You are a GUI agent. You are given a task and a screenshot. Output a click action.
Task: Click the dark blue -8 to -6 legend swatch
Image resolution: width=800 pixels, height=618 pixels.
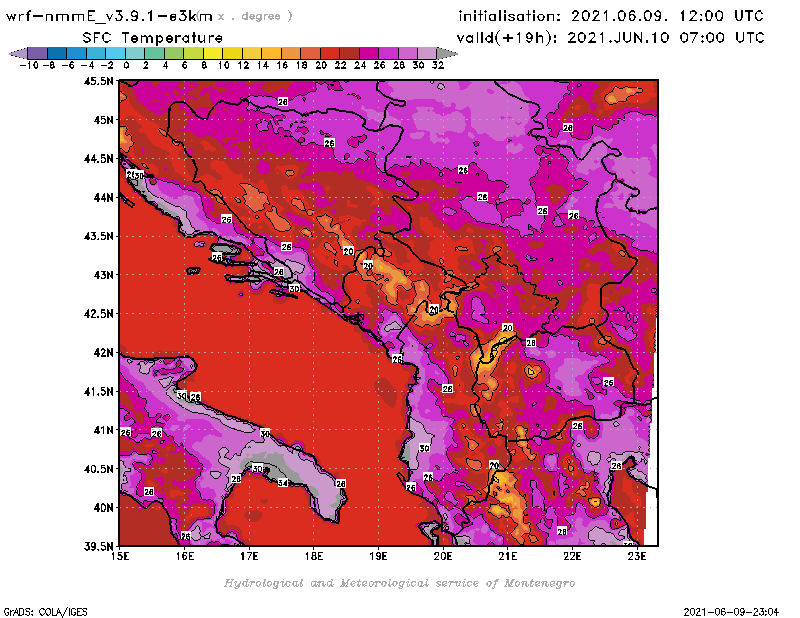tap(57, 53)
